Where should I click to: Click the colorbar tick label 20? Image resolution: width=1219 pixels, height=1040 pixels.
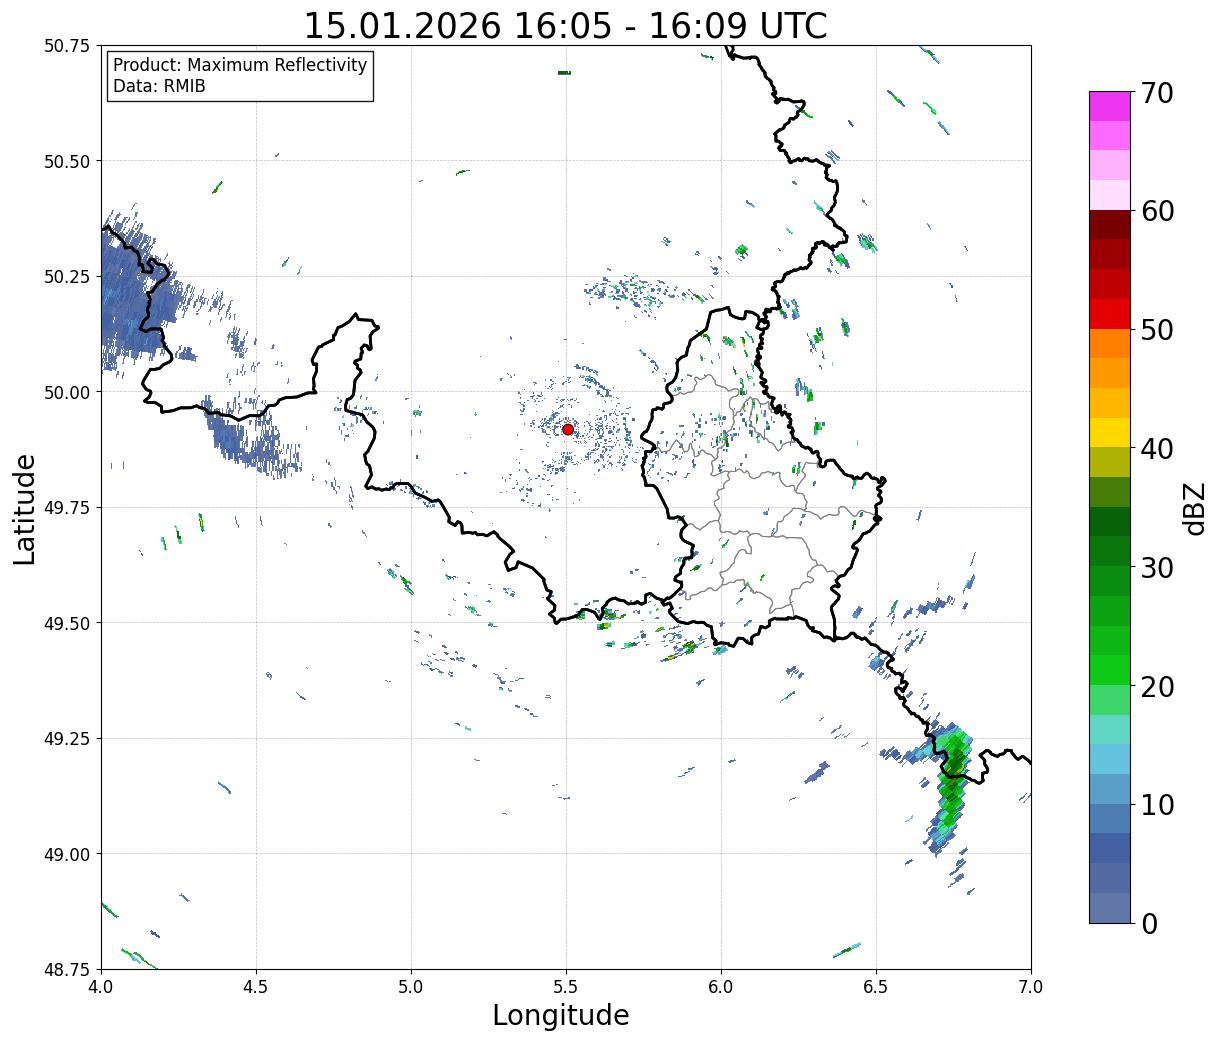(1157, 687)
